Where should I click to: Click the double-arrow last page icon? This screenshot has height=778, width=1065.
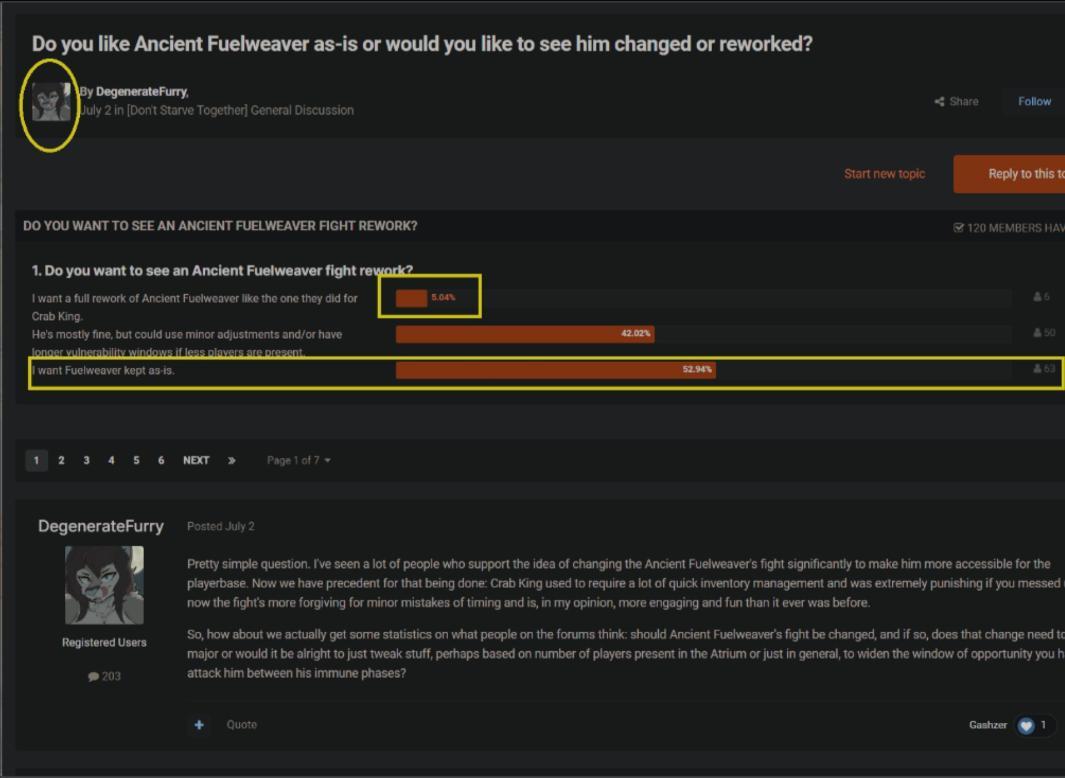pyautogui.click(x=231, y=461)
